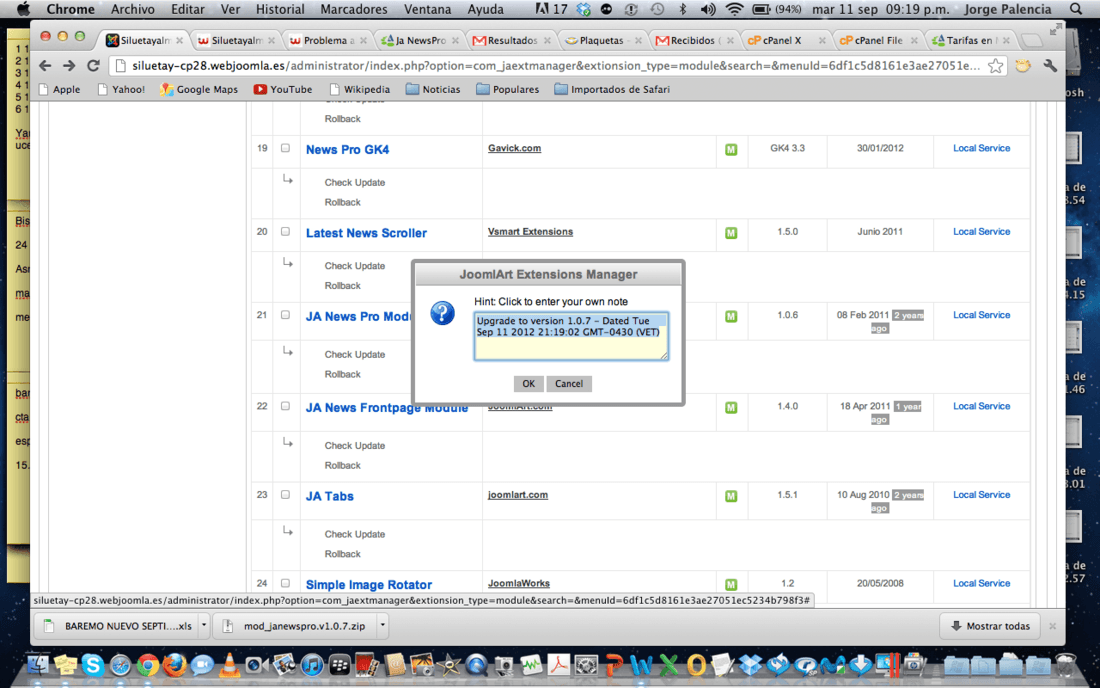
Task: Open Dropbox from the dock
Action: pos(751,665)
